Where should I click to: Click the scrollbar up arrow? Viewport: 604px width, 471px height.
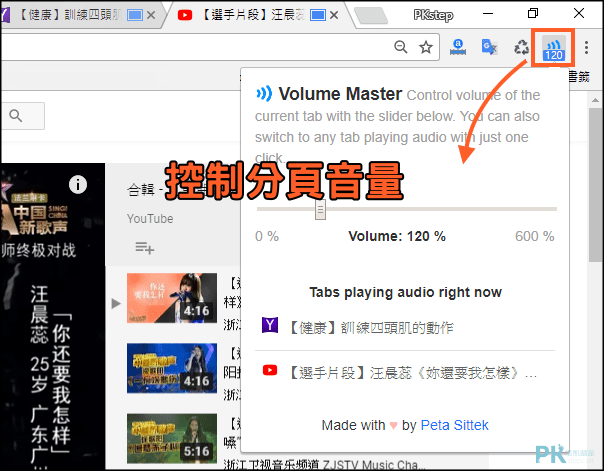point(596,100)
